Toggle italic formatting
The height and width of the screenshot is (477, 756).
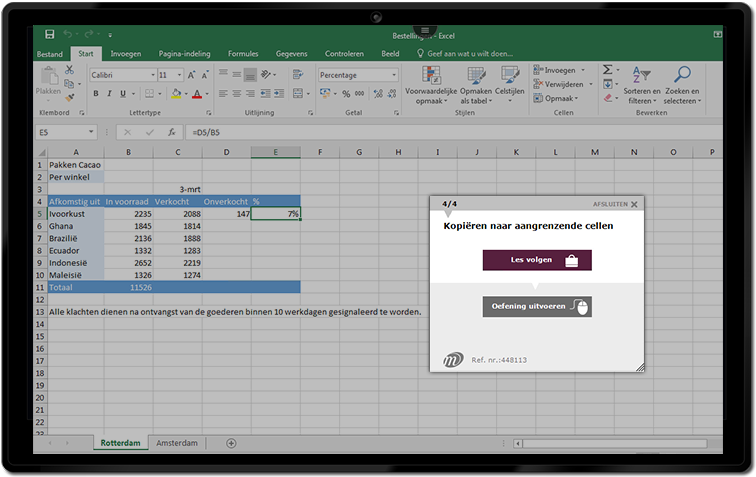click(x=110, y=94)
